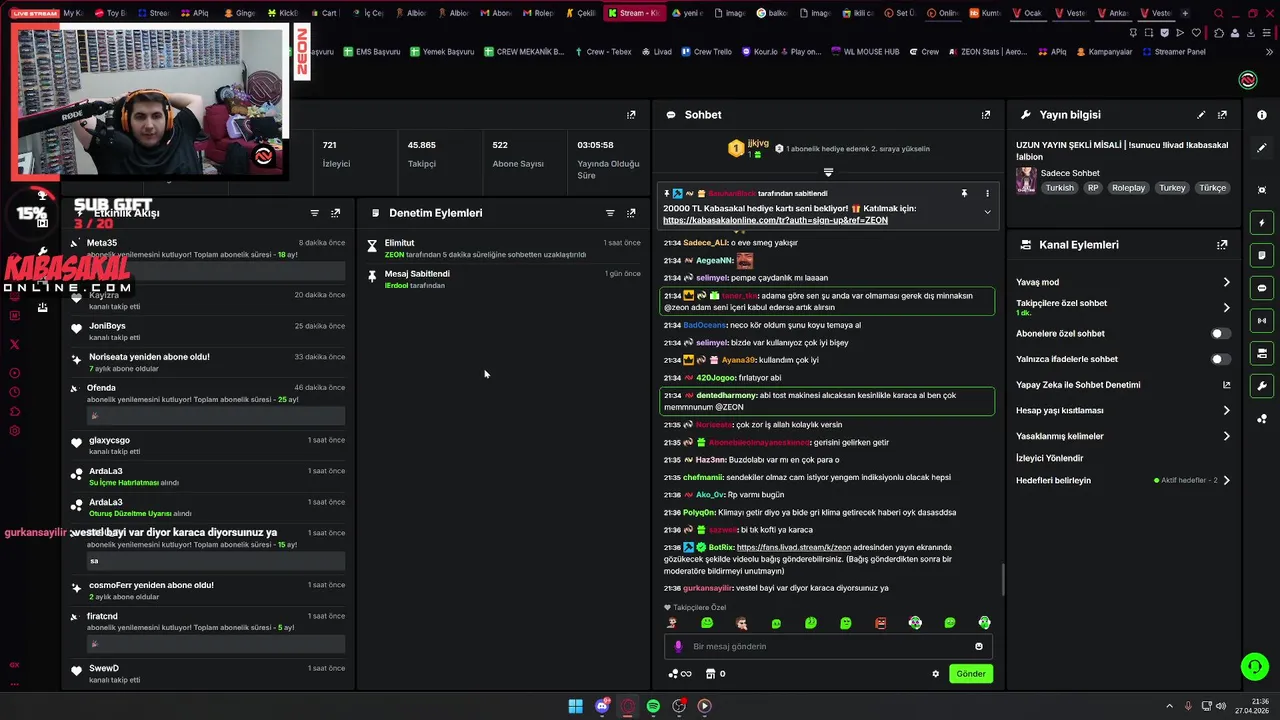This screenshot has width=1280, height=720.
Task: Open the shop icon showing 0
Action: (715, 674)
